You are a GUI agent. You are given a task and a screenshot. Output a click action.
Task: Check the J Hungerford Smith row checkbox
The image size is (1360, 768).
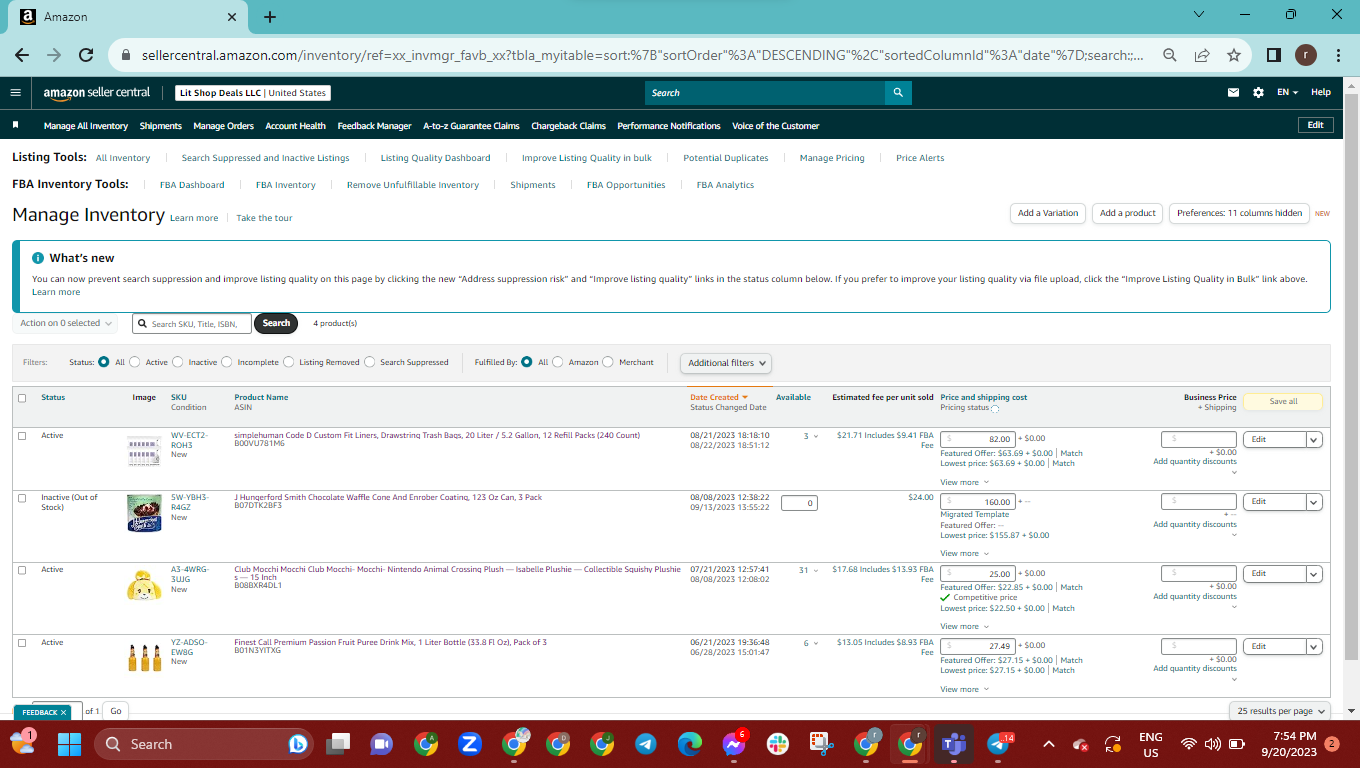[x=22, y=498]
